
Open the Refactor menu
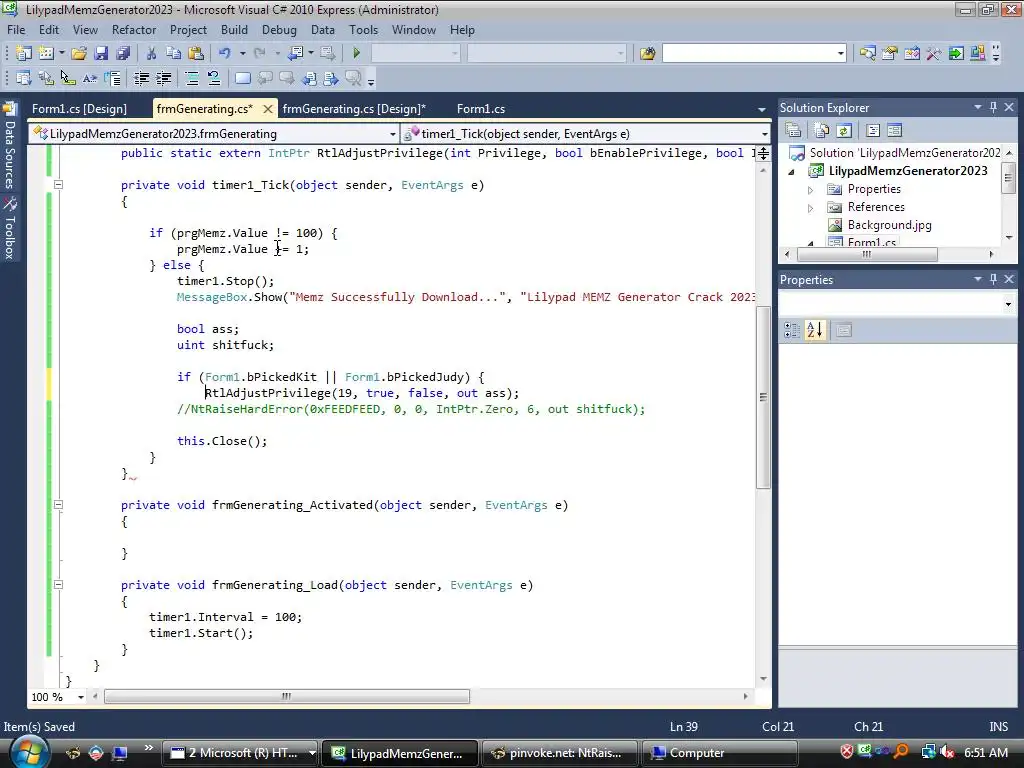point(134,30)
